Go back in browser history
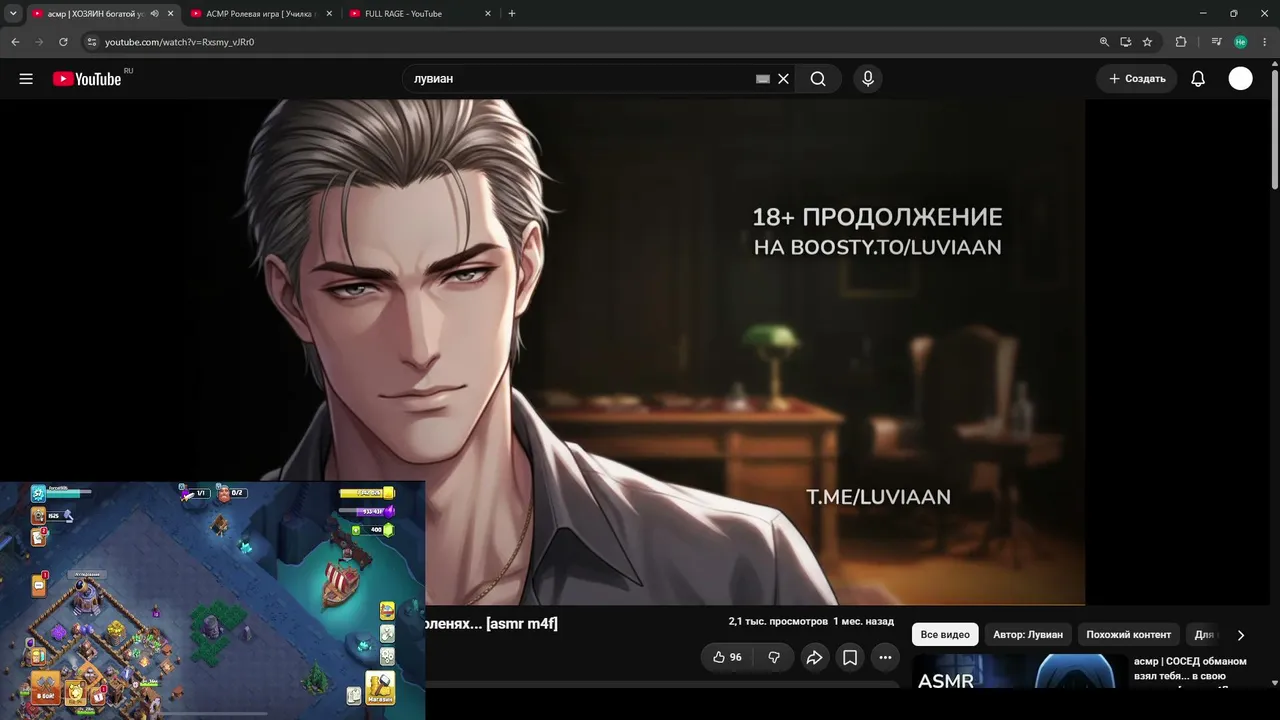 click(15, 42)
